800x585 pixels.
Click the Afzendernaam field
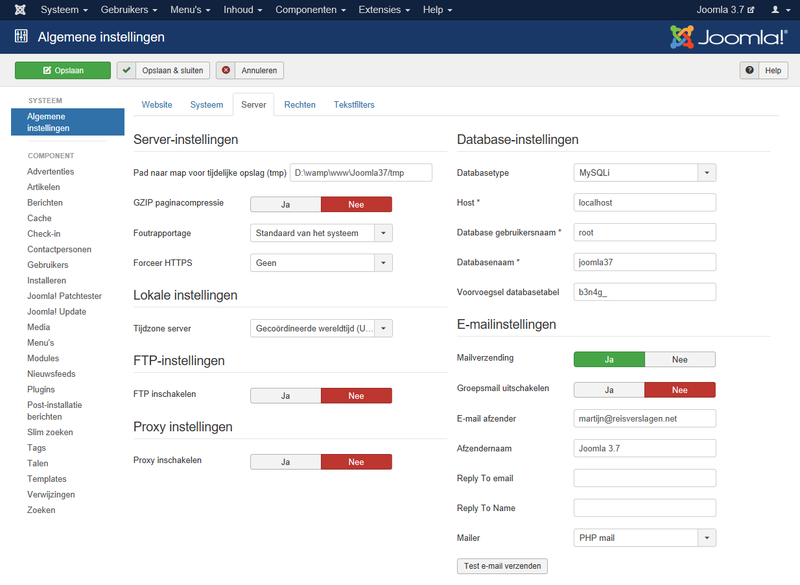click(645, 448)
